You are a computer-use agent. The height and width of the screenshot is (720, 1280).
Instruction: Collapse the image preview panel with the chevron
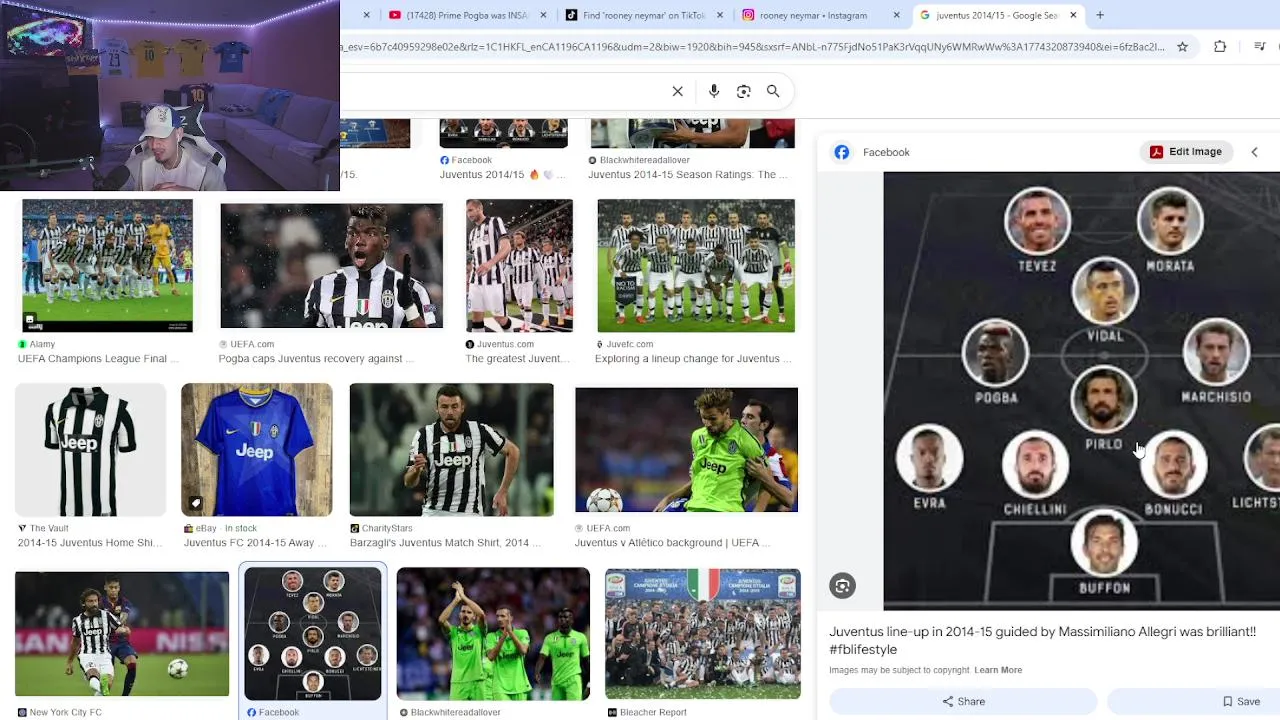1254,152
